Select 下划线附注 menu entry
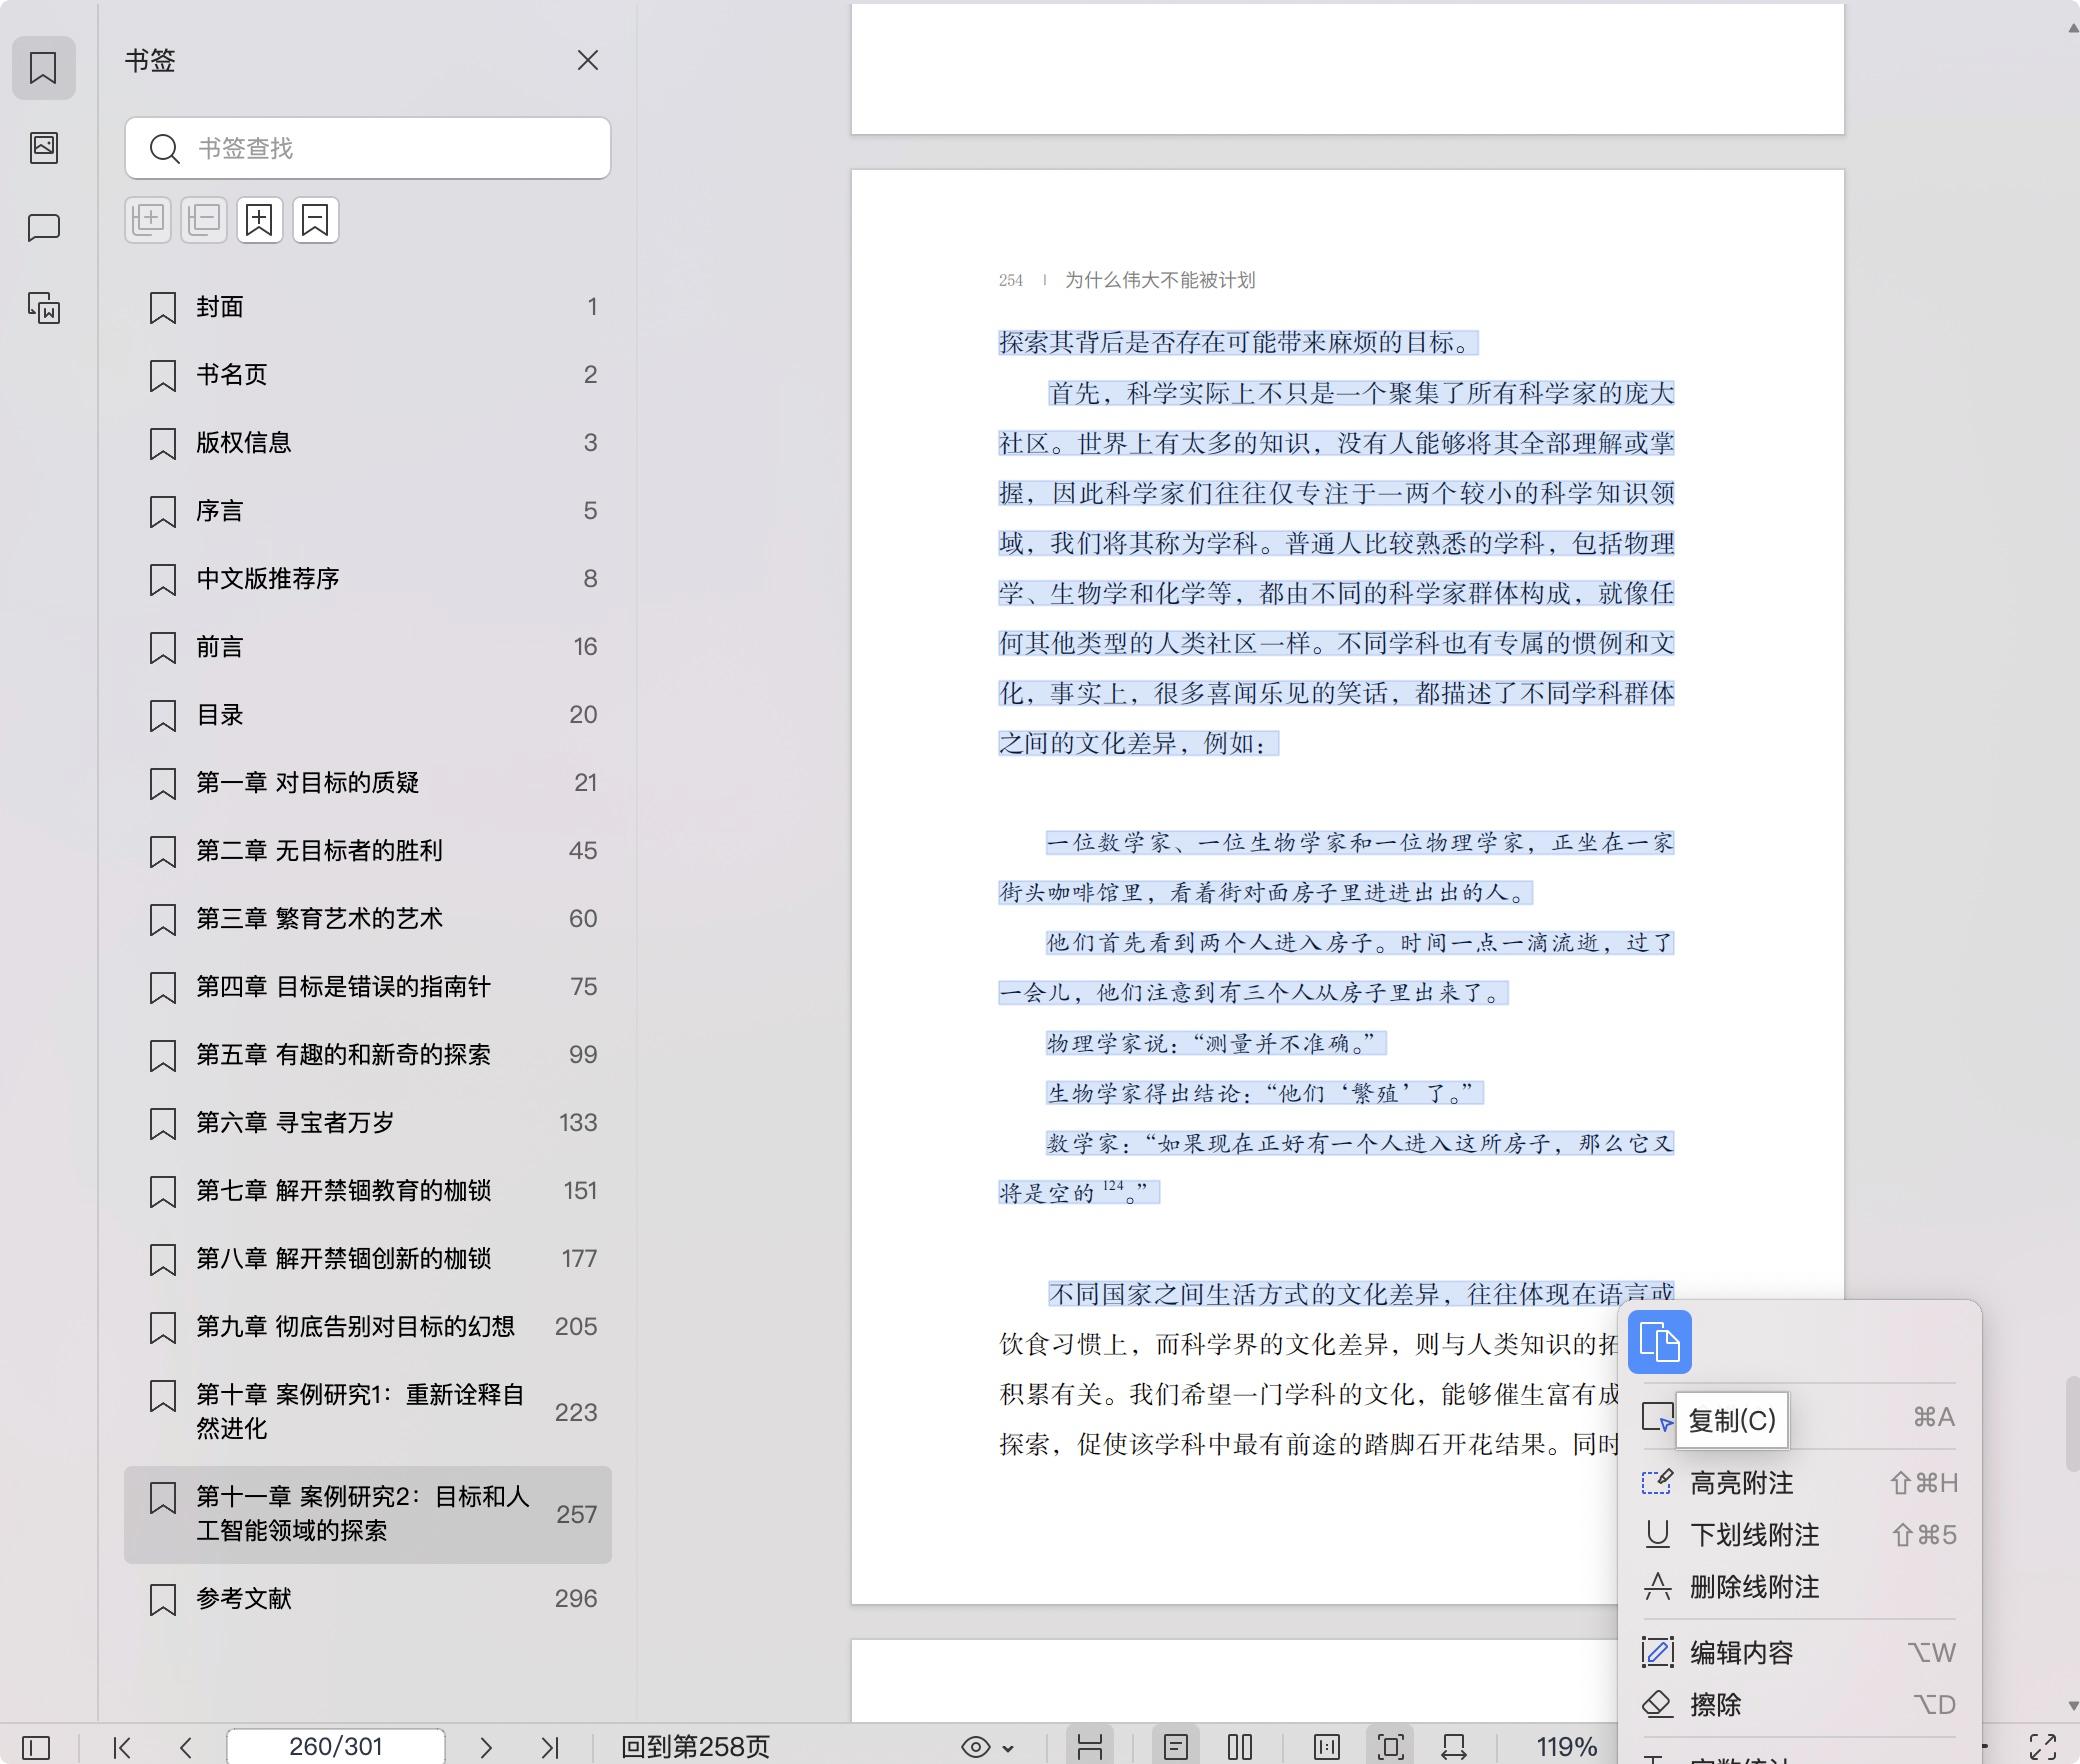Image resolution: width=2080 pixels, height=1764 pixels. point(1754,1535)
